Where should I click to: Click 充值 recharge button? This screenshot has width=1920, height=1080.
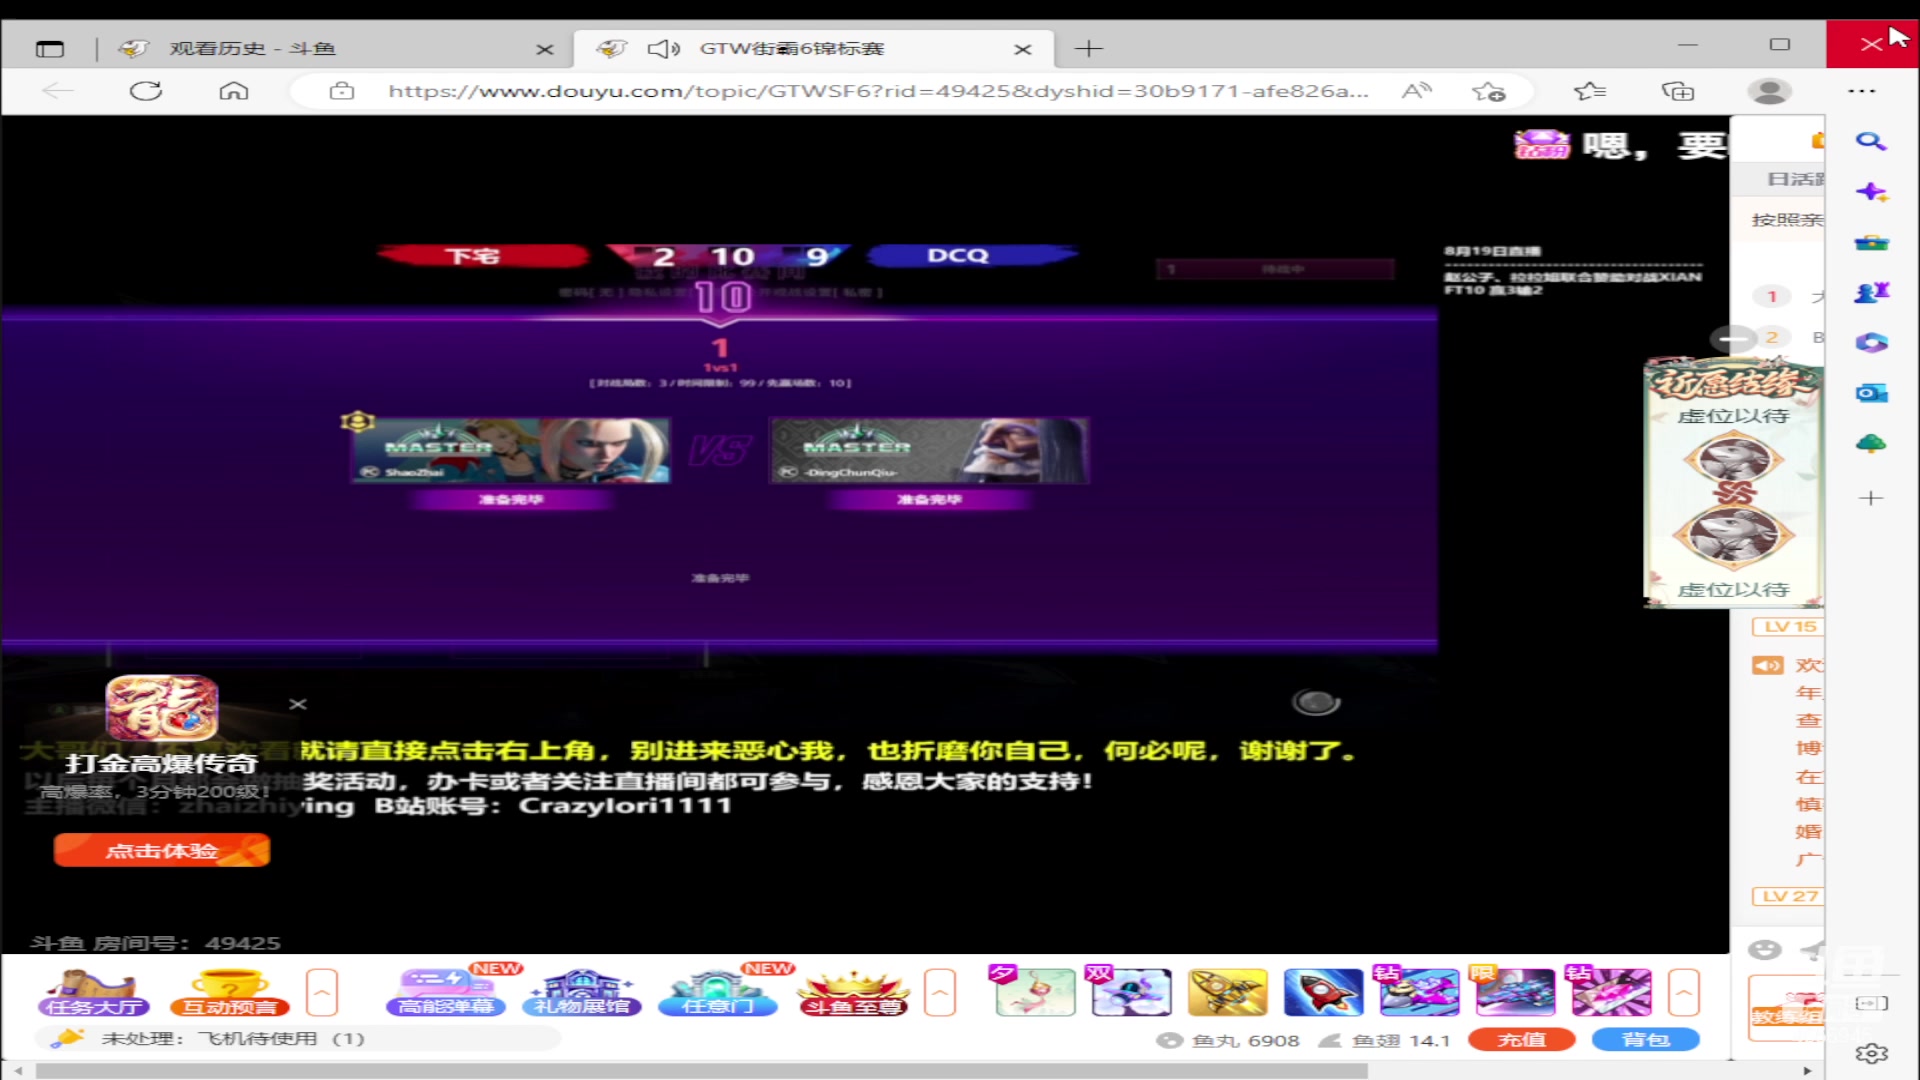point(1521,1040)
